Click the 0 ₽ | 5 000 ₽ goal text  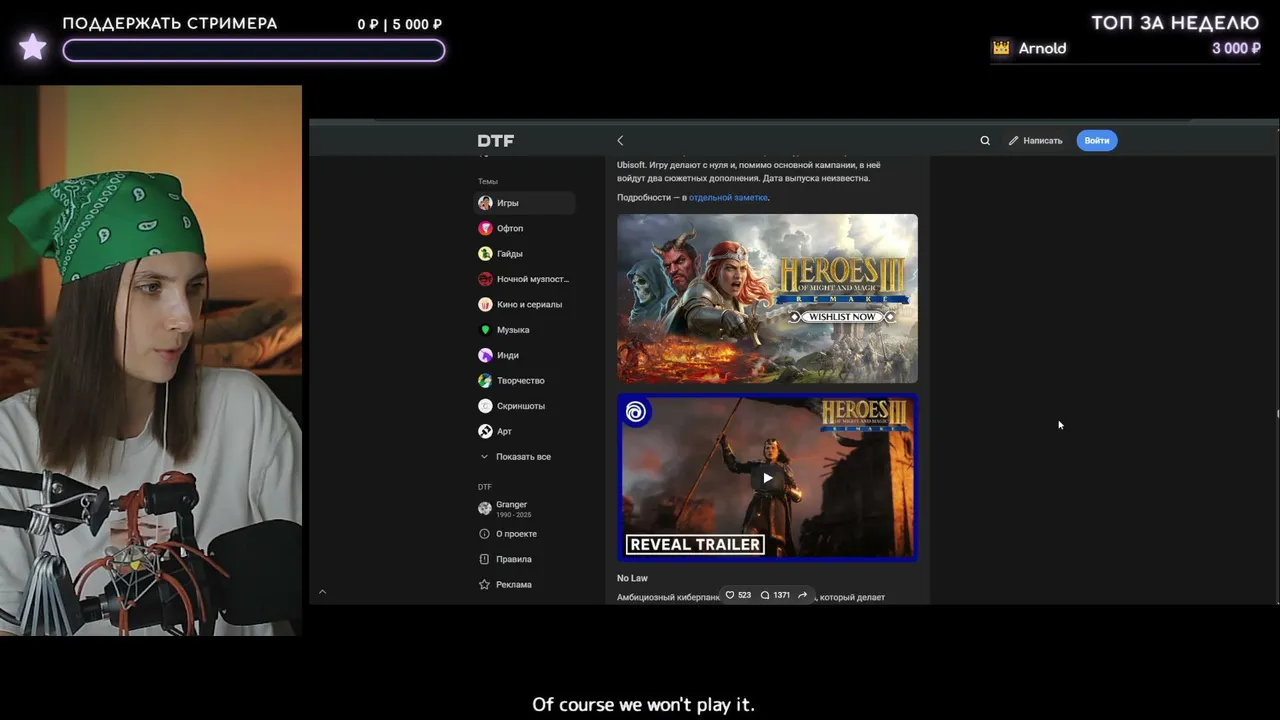400,24
